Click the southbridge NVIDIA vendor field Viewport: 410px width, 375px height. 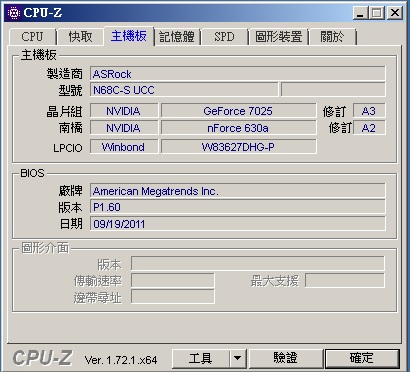click(x=124, y=128)
